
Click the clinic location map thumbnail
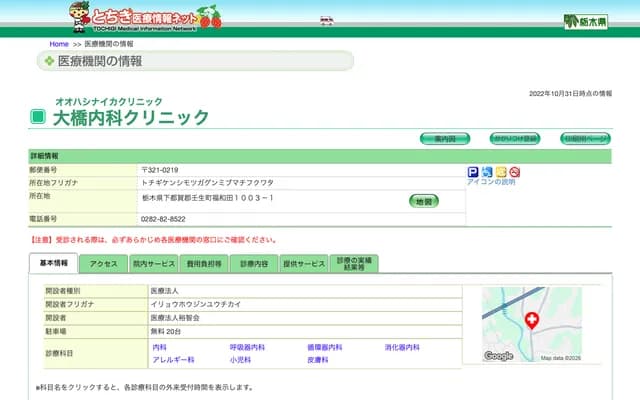pyautogui.click(x=531, y=323)
